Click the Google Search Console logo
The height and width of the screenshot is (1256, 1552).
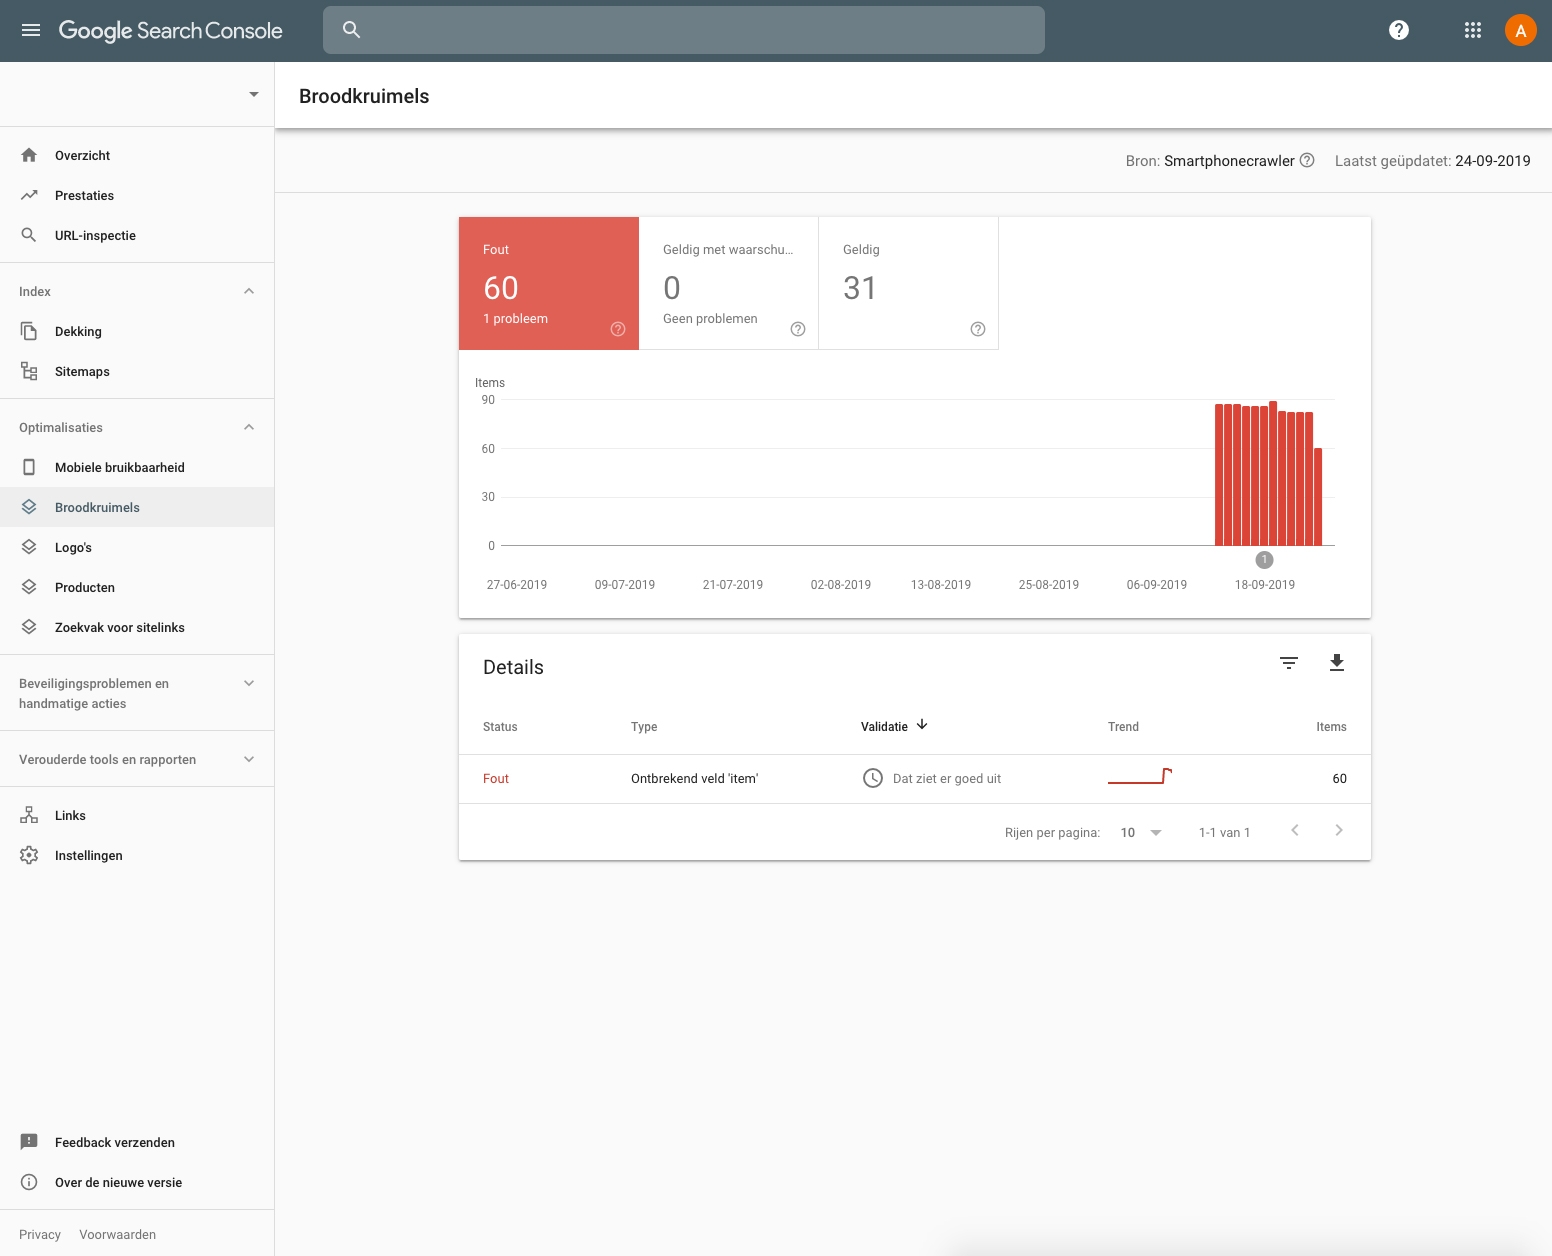point(170,30)
